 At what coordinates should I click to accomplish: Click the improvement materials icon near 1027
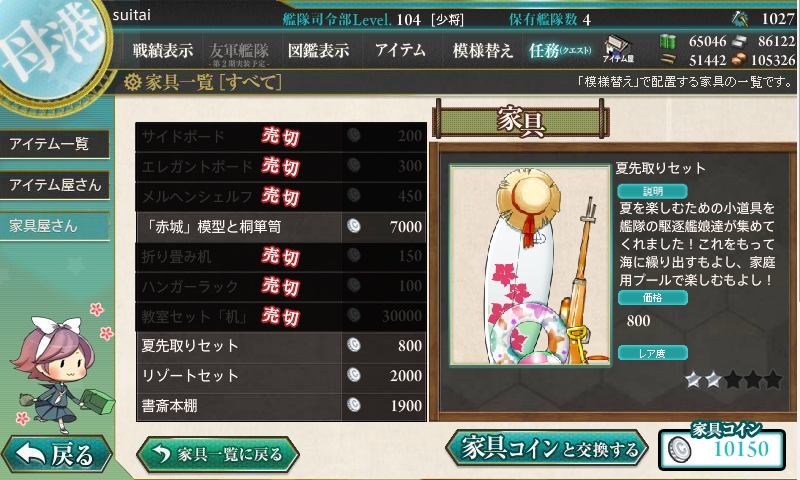(739, 19)
